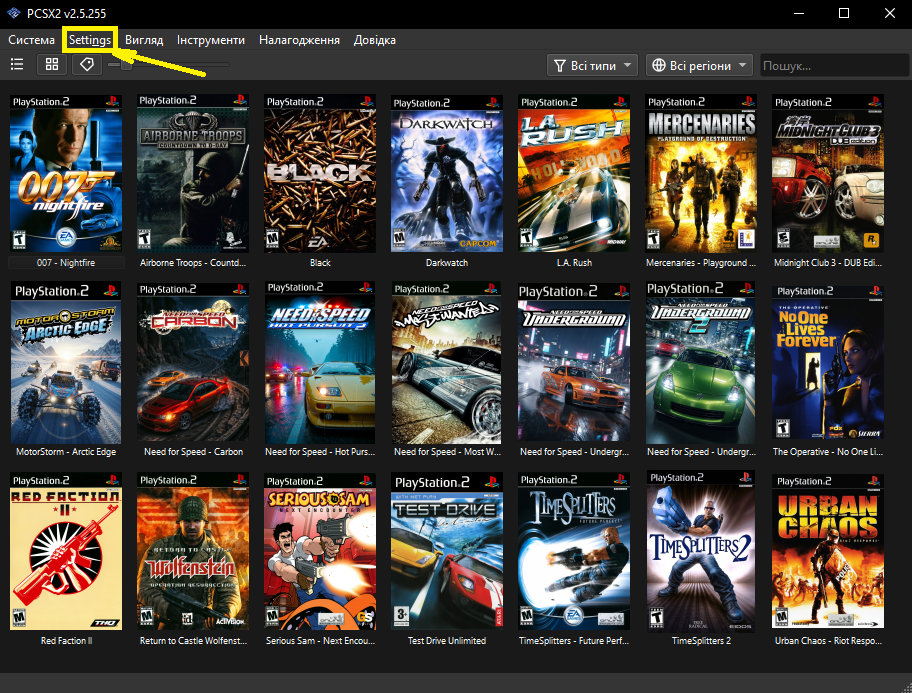Open the Settings menu
This screenshot has height=693, width=912.
point(89,40)
